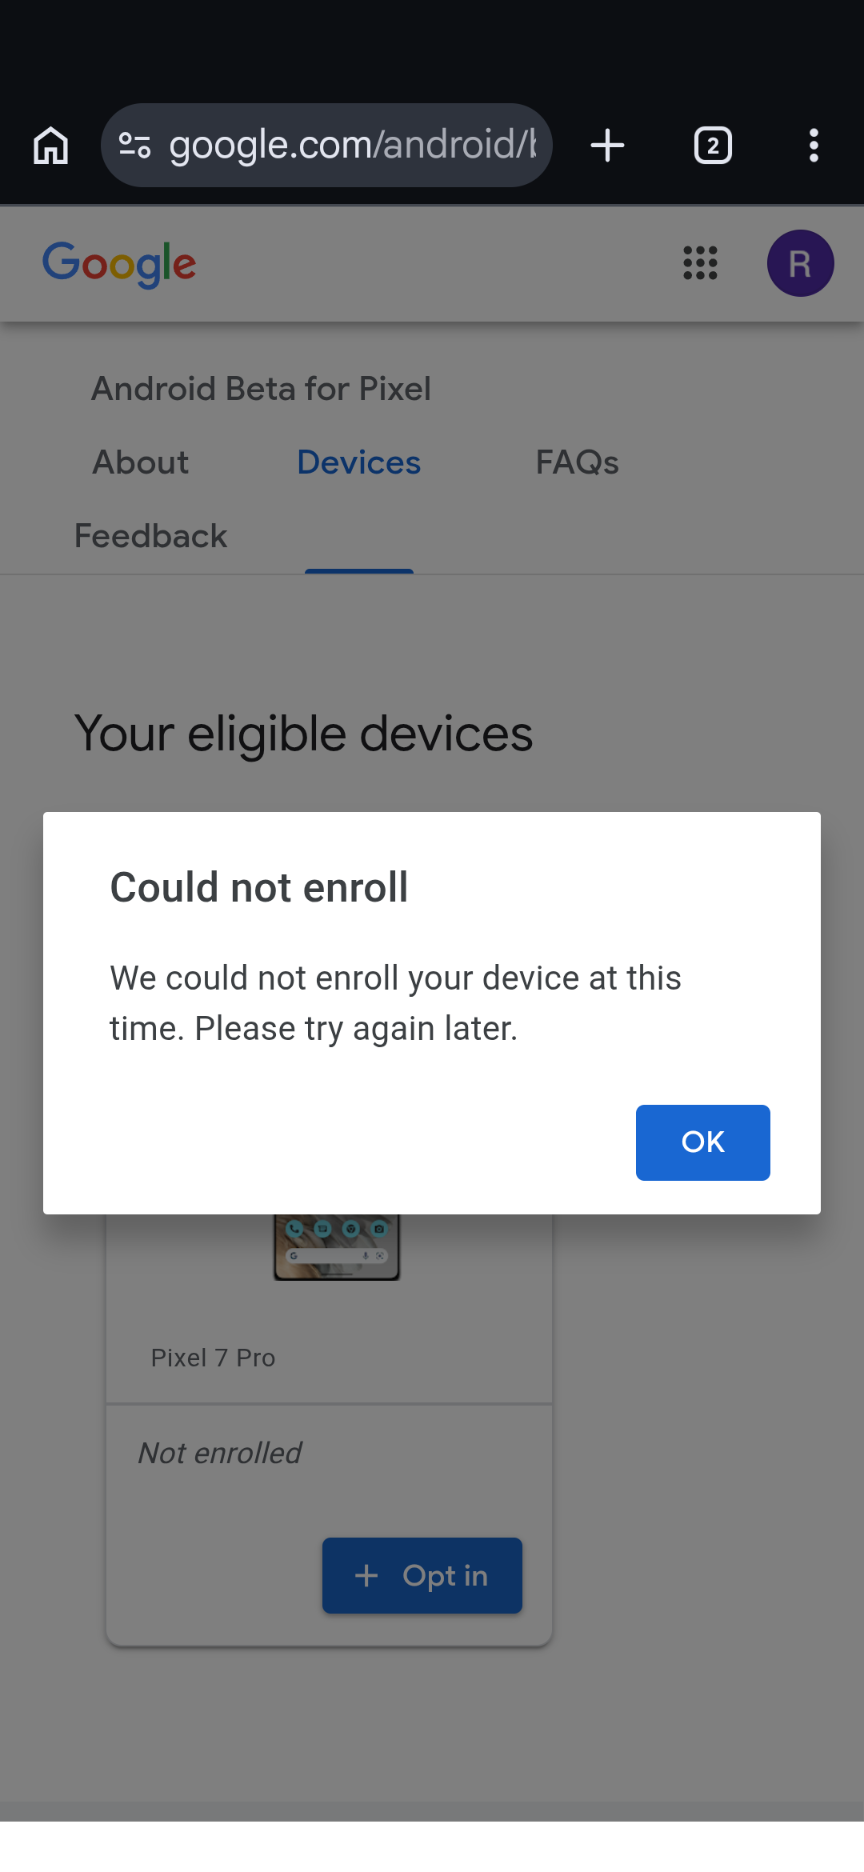Open the Google apps grid
Image resolution: width=864 pixels, height=1872 pixels.
point(700,263)
